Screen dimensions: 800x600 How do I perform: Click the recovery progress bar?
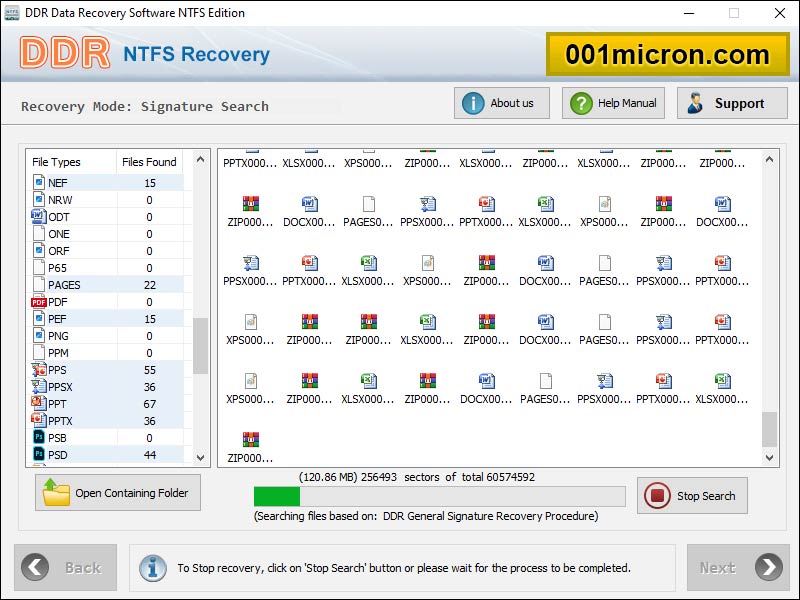440,496
